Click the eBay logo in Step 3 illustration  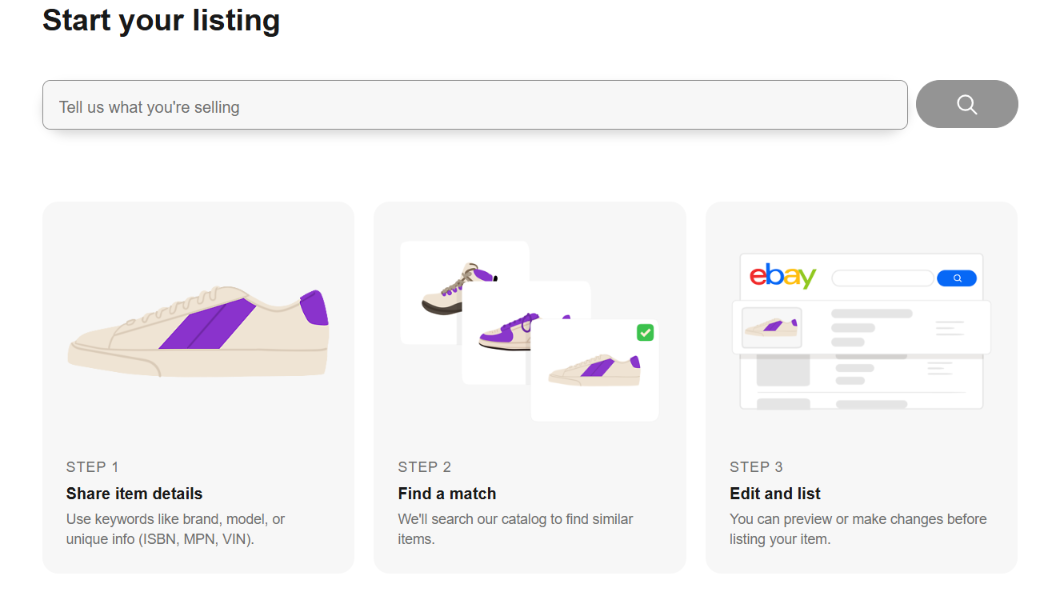click(783, 276)
